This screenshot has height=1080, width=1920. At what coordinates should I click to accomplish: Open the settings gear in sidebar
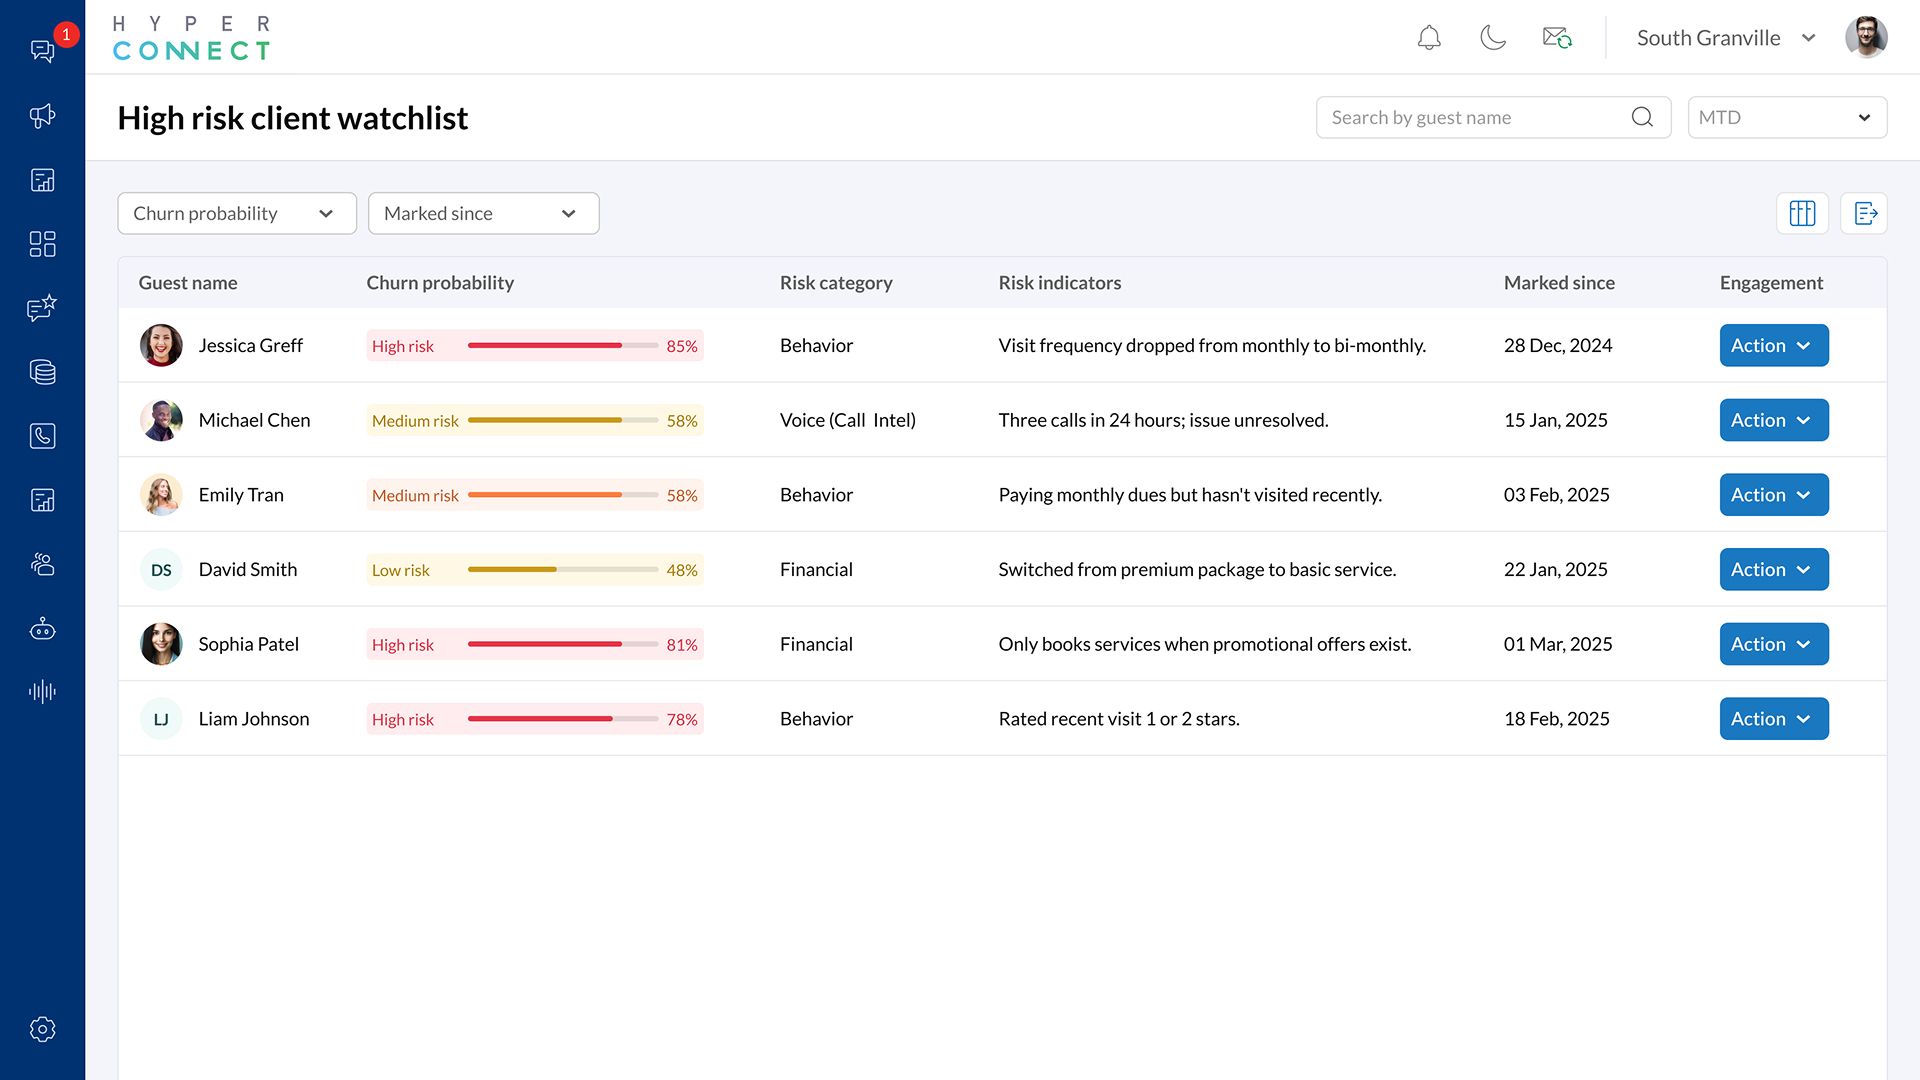click(x=42, y=1029)
